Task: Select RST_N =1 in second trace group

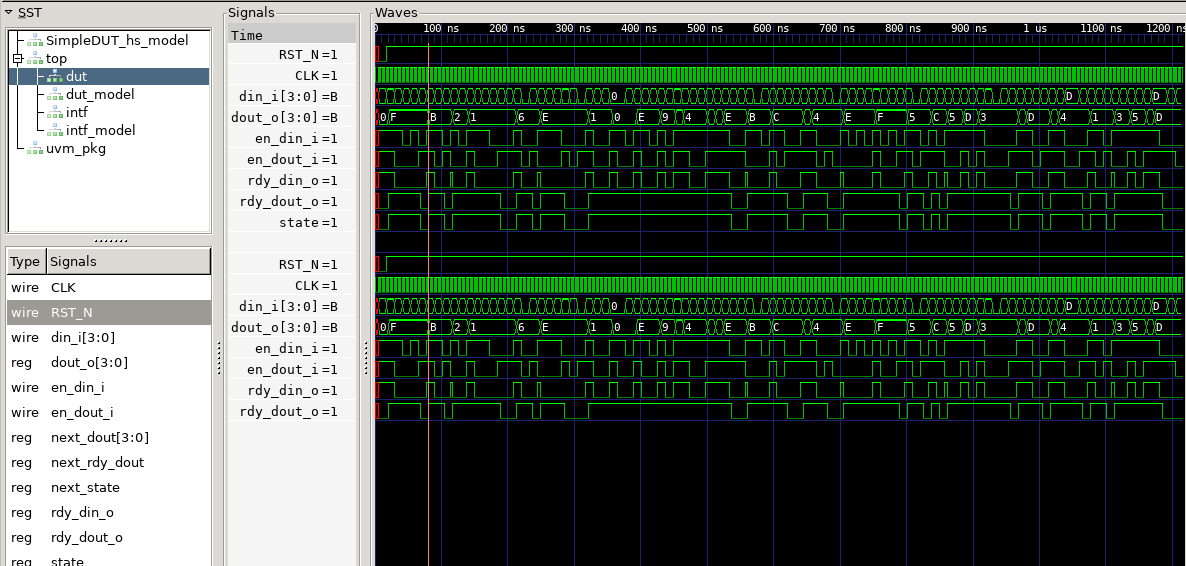Action: [x=292, y=264]
